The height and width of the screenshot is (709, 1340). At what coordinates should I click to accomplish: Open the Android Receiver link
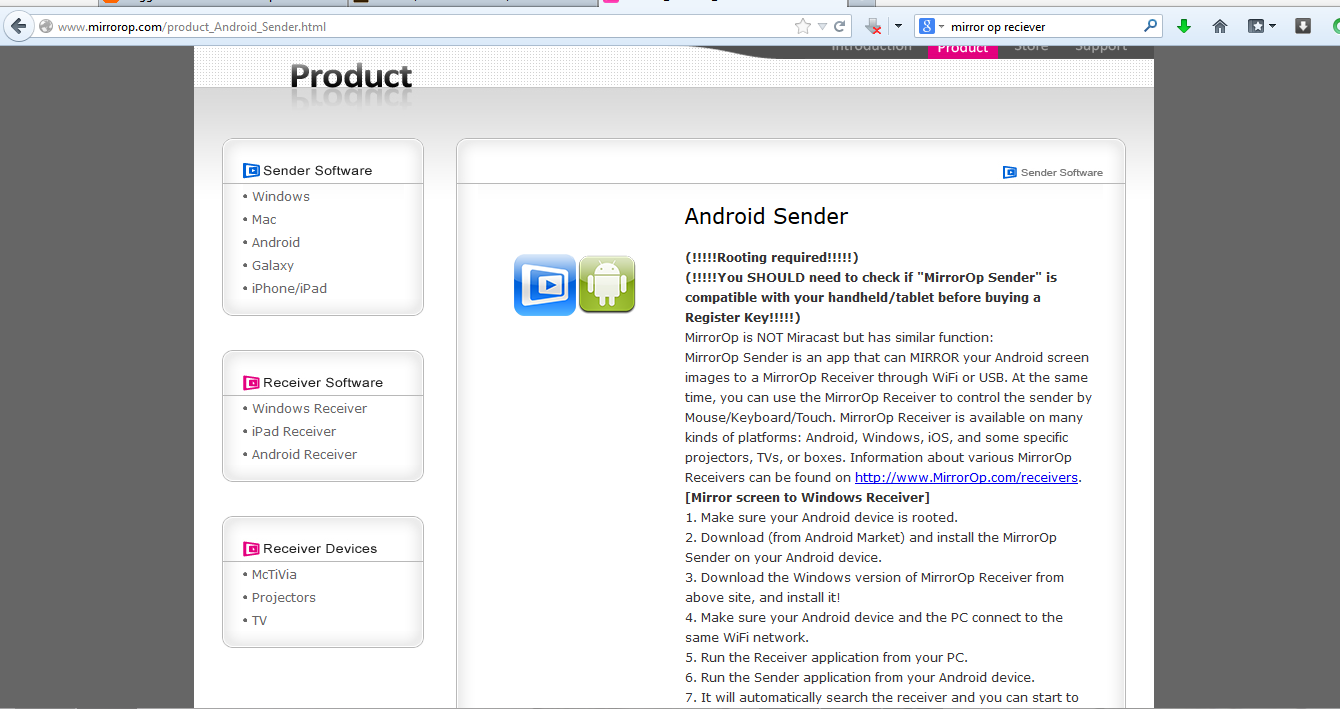(304, 455)
